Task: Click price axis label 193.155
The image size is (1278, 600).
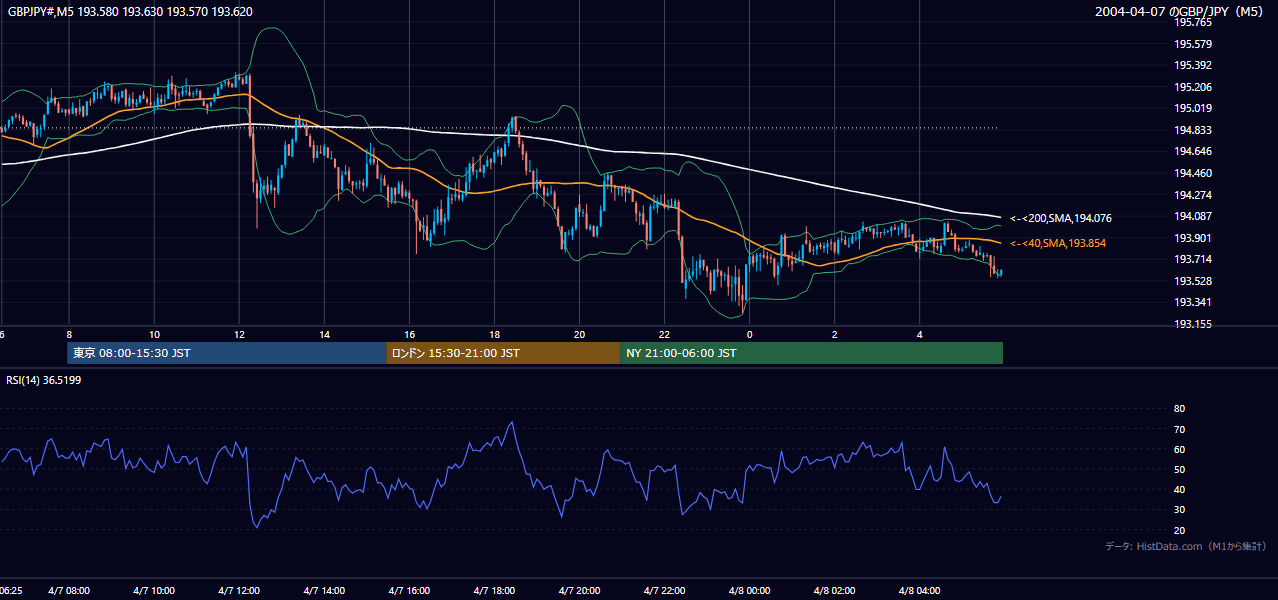Action: (1192, 324)
